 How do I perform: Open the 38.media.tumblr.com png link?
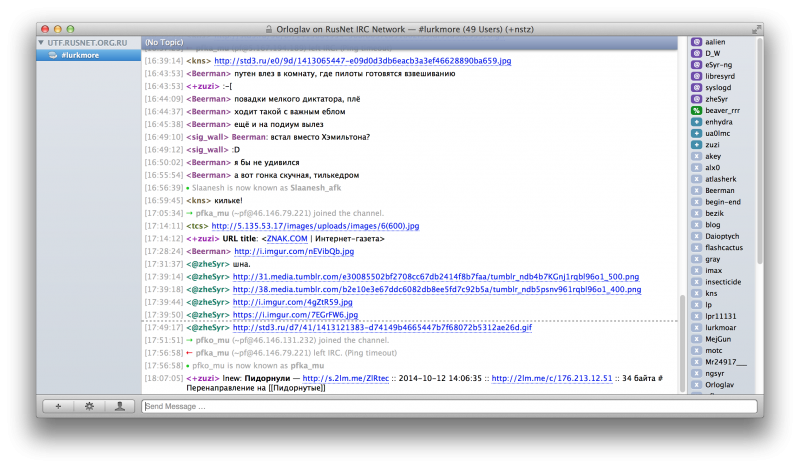click(437, 289)
